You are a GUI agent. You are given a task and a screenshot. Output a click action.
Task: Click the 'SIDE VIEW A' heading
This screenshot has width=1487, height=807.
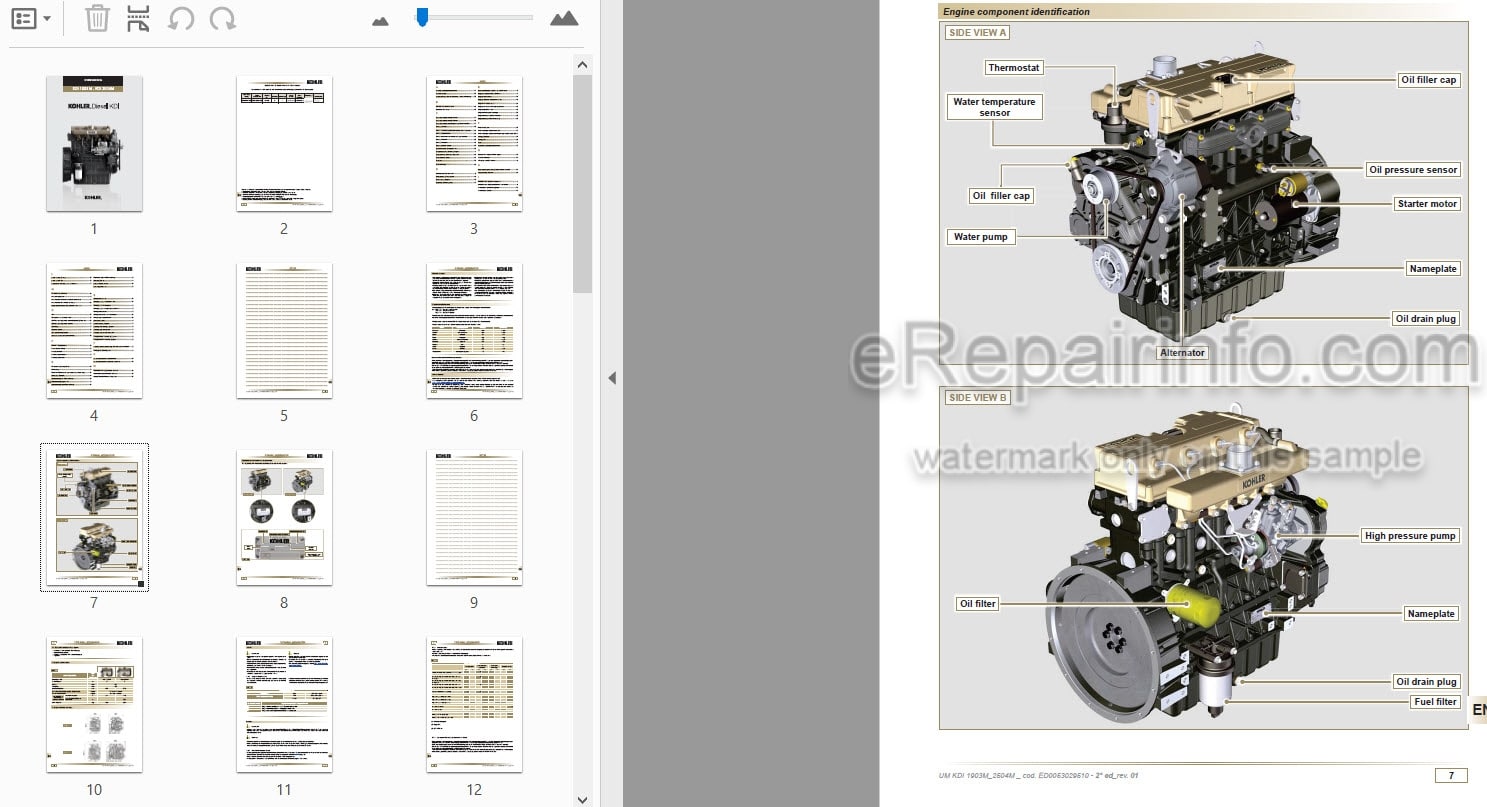pyautogui.click(x=978, y=32)
